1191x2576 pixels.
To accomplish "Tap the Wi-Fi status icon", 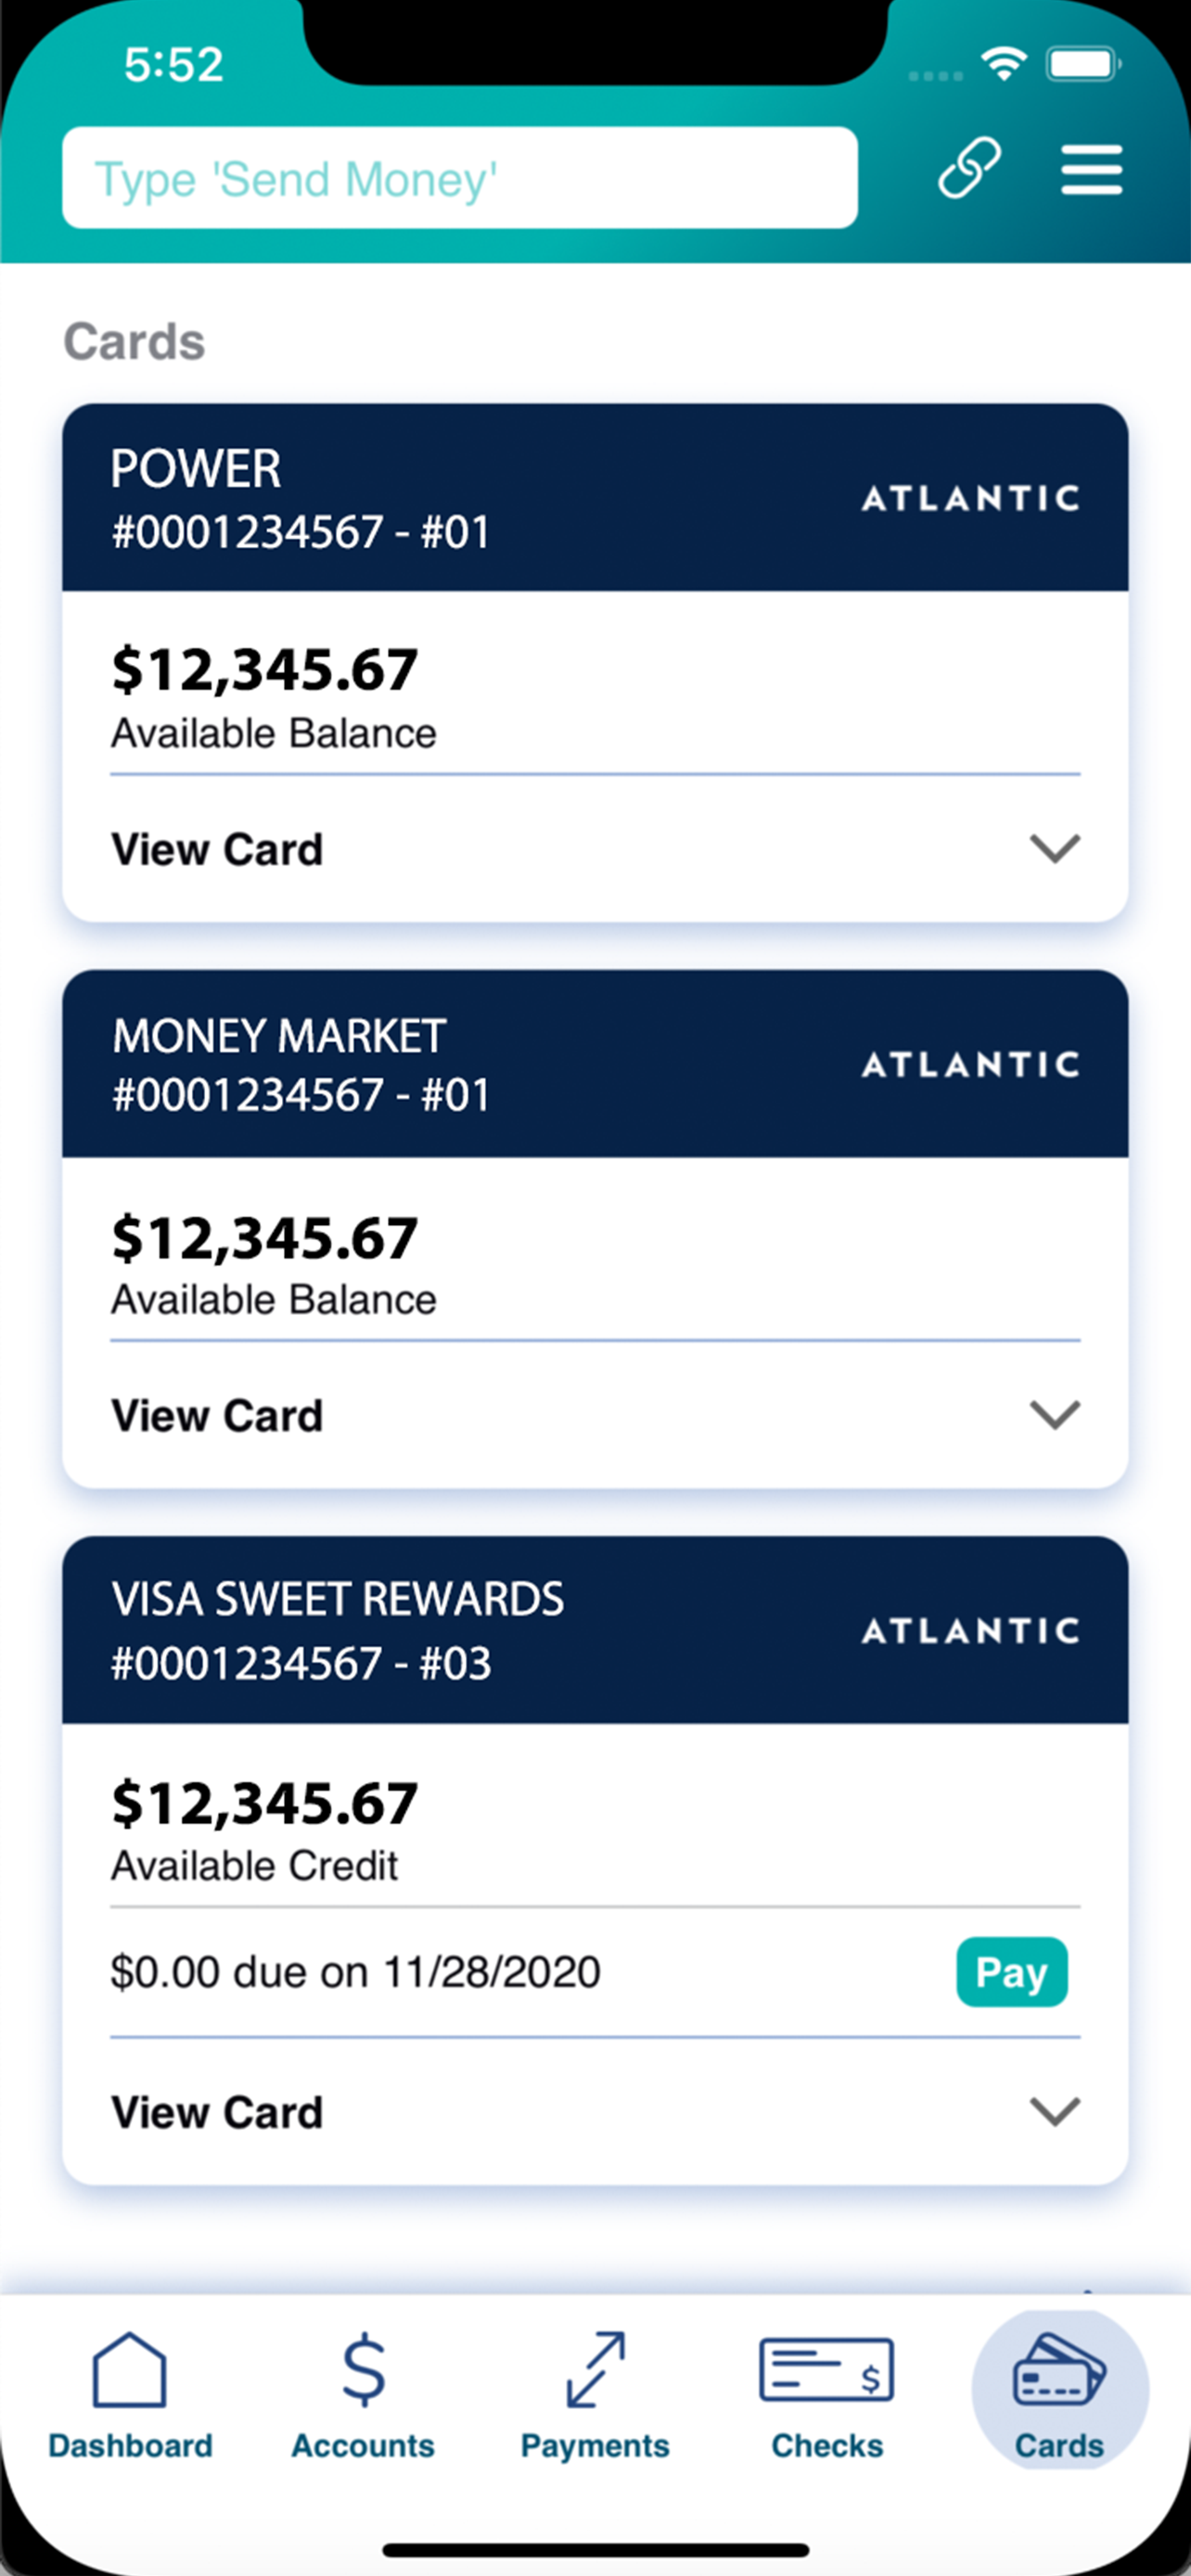I will coord(1004,63).
